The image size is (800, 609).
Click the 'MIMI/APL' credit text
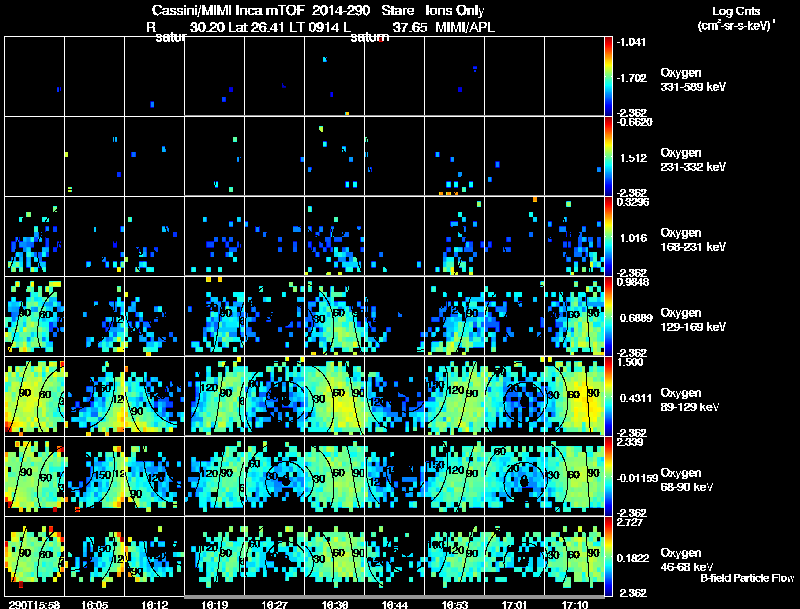(x=465, y=28)
